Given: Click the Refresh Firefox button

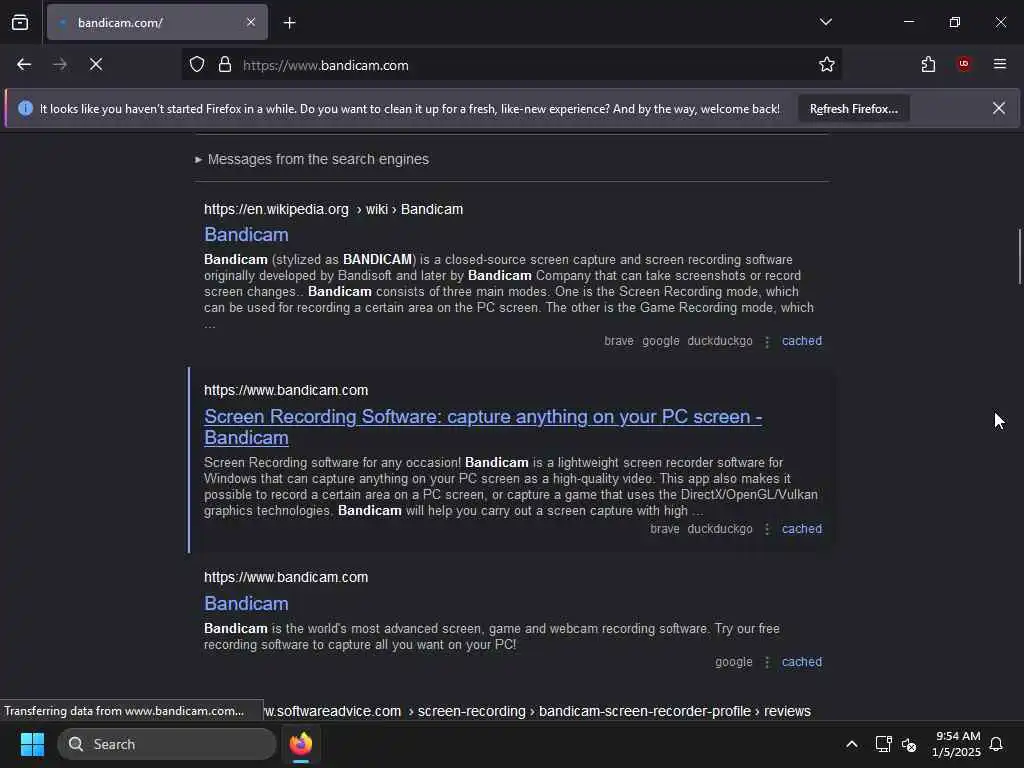Looking at the screenshot, I should 854,109.
